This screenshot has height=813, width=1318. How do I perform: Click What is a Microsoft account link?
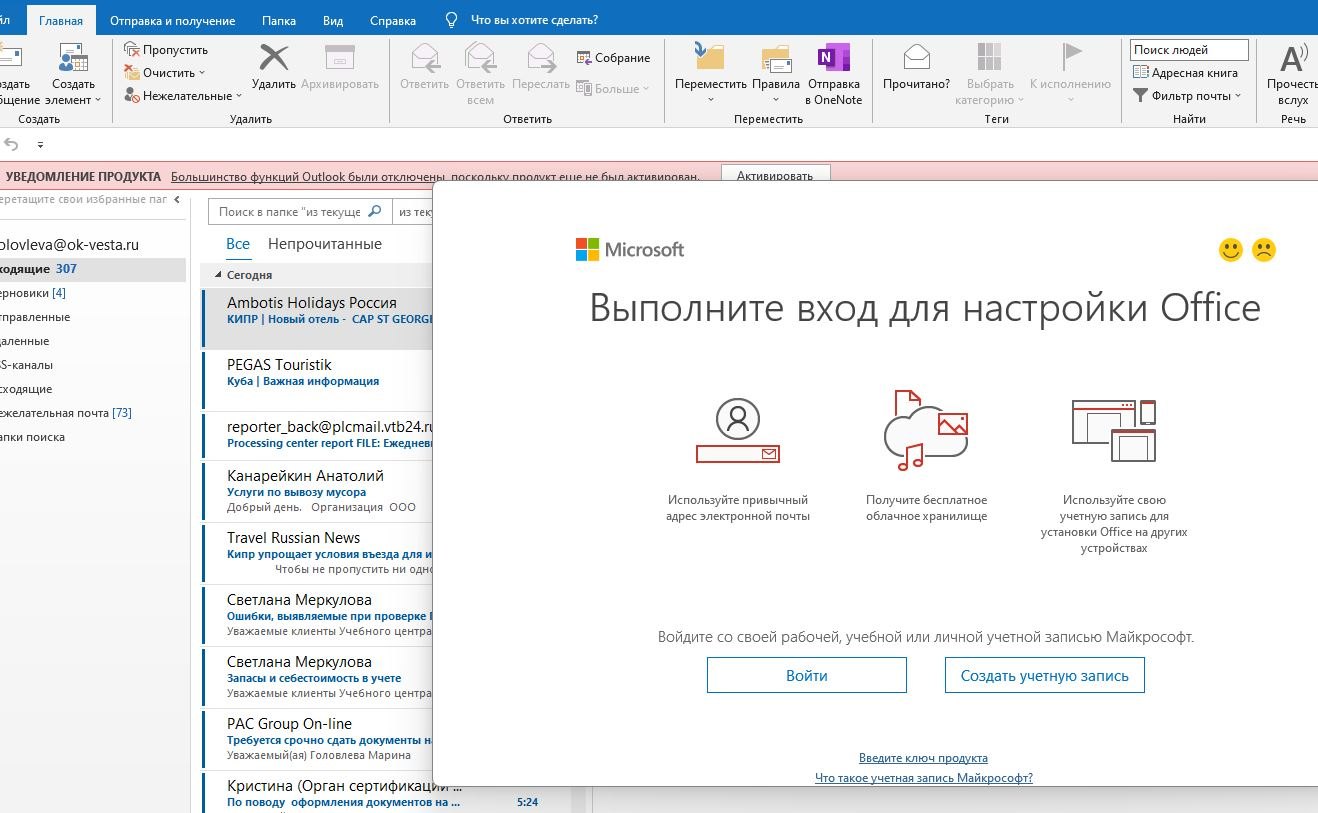[924, 778]
